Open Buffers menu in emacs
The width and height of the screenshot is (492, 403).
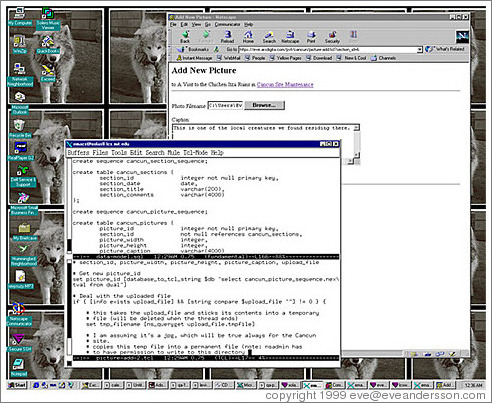point(78,153)
